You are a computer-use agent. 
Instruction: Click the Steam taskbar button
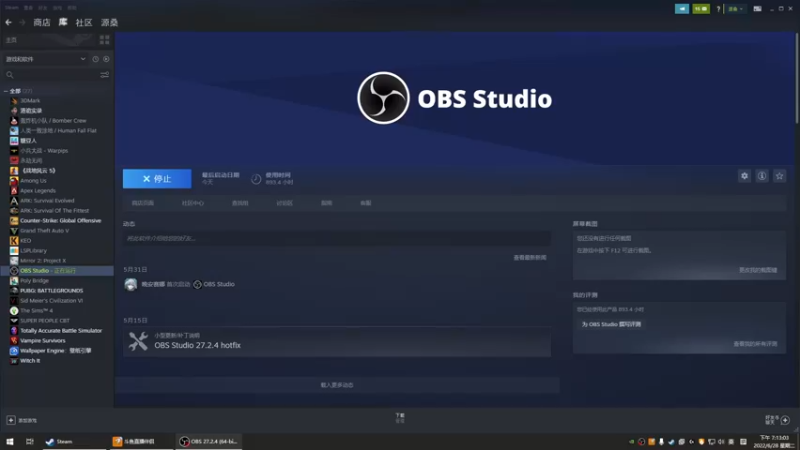coord(73,441)
